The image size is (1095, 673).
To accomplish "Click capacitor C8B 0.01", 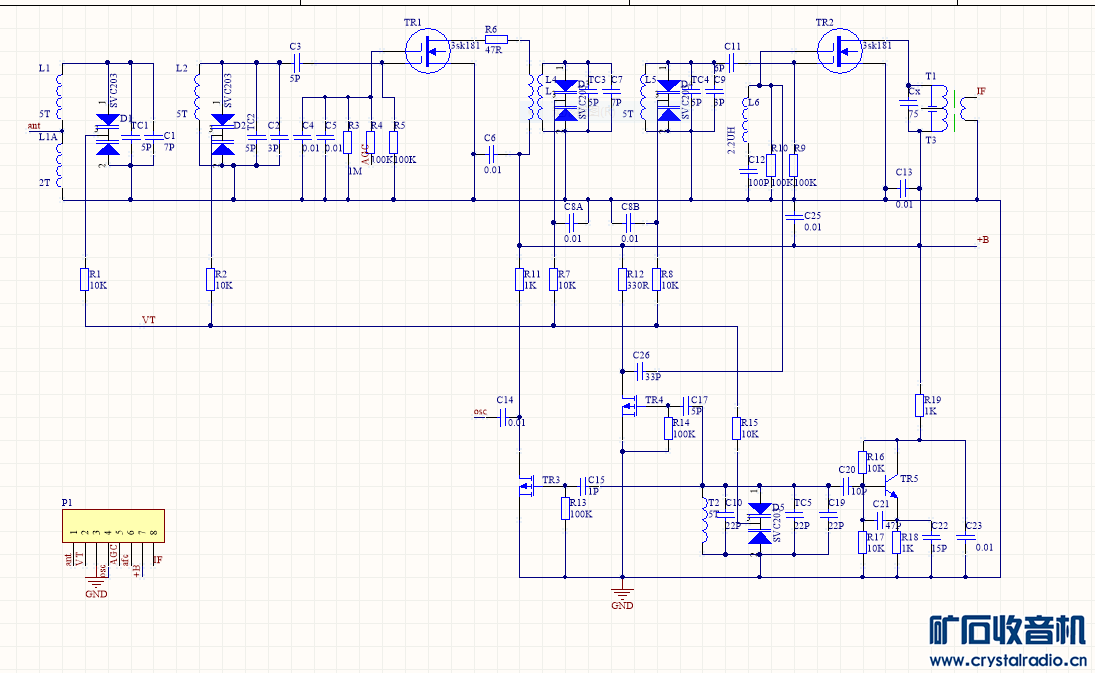I will click(629, 223).
